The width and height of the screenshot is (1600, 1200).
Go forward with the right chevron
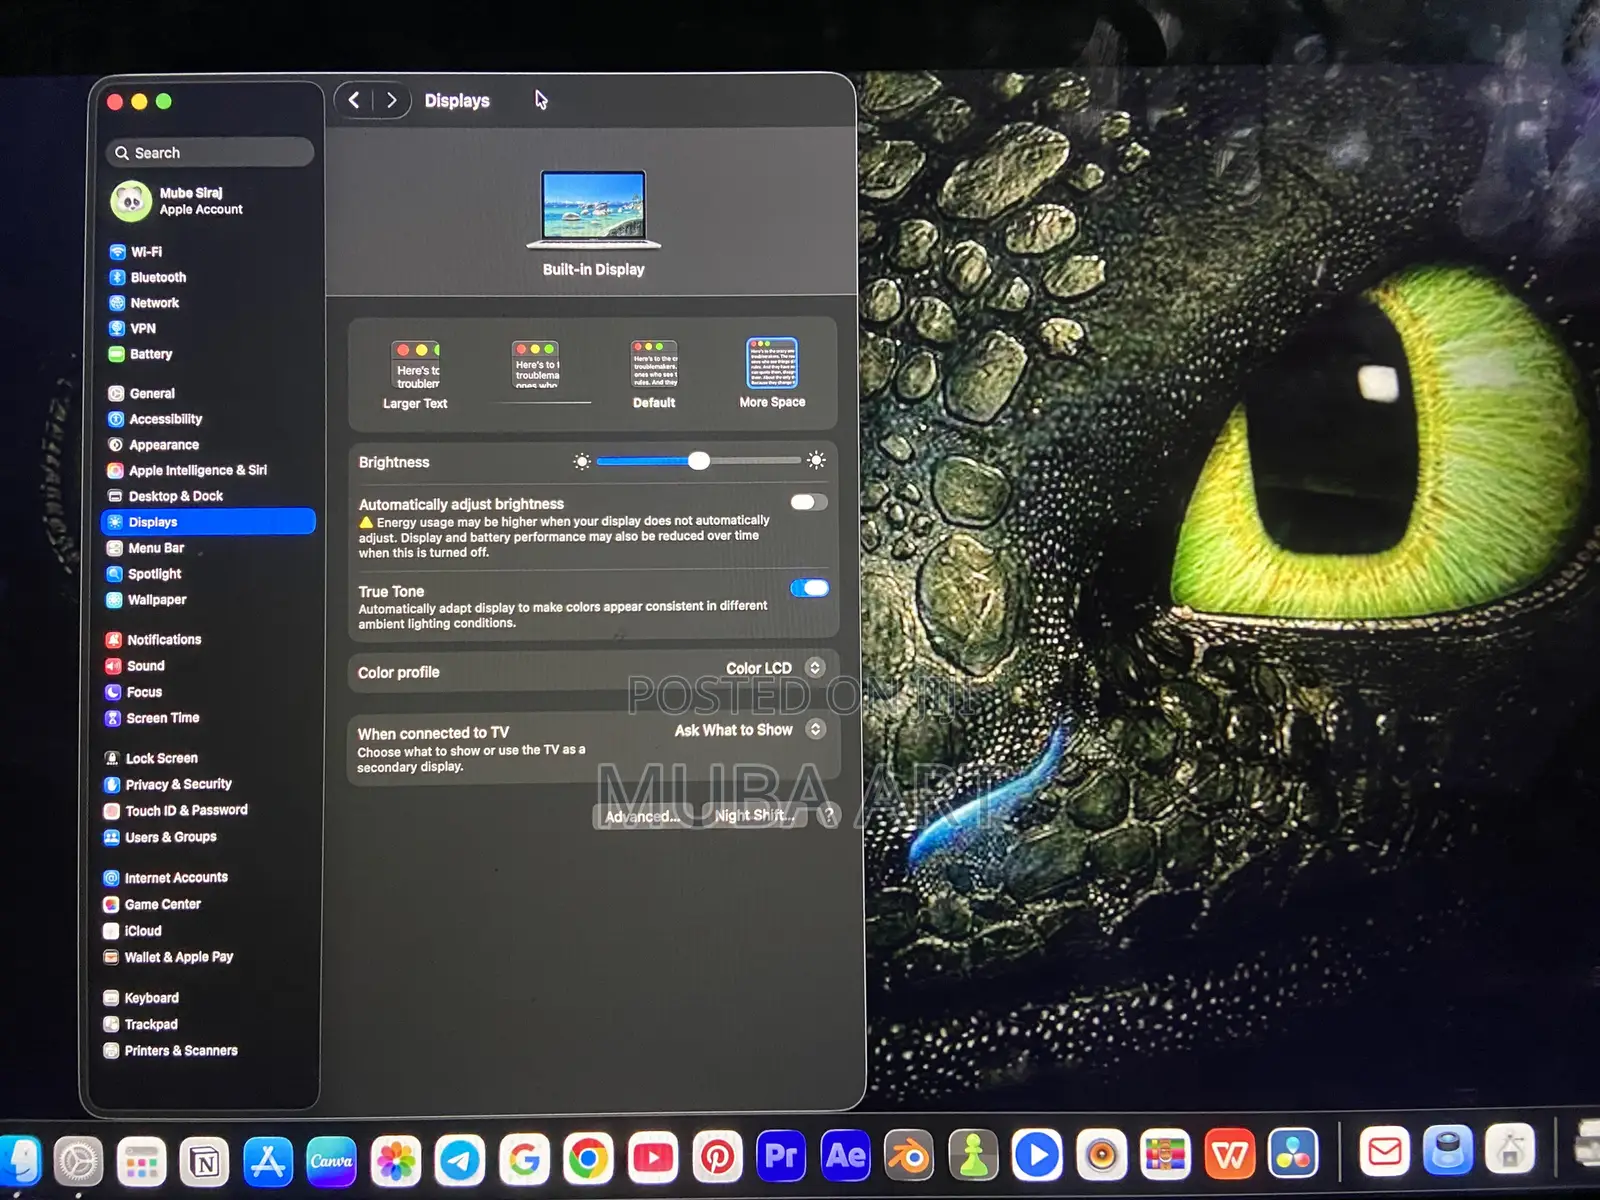click(x=392, y=100)
